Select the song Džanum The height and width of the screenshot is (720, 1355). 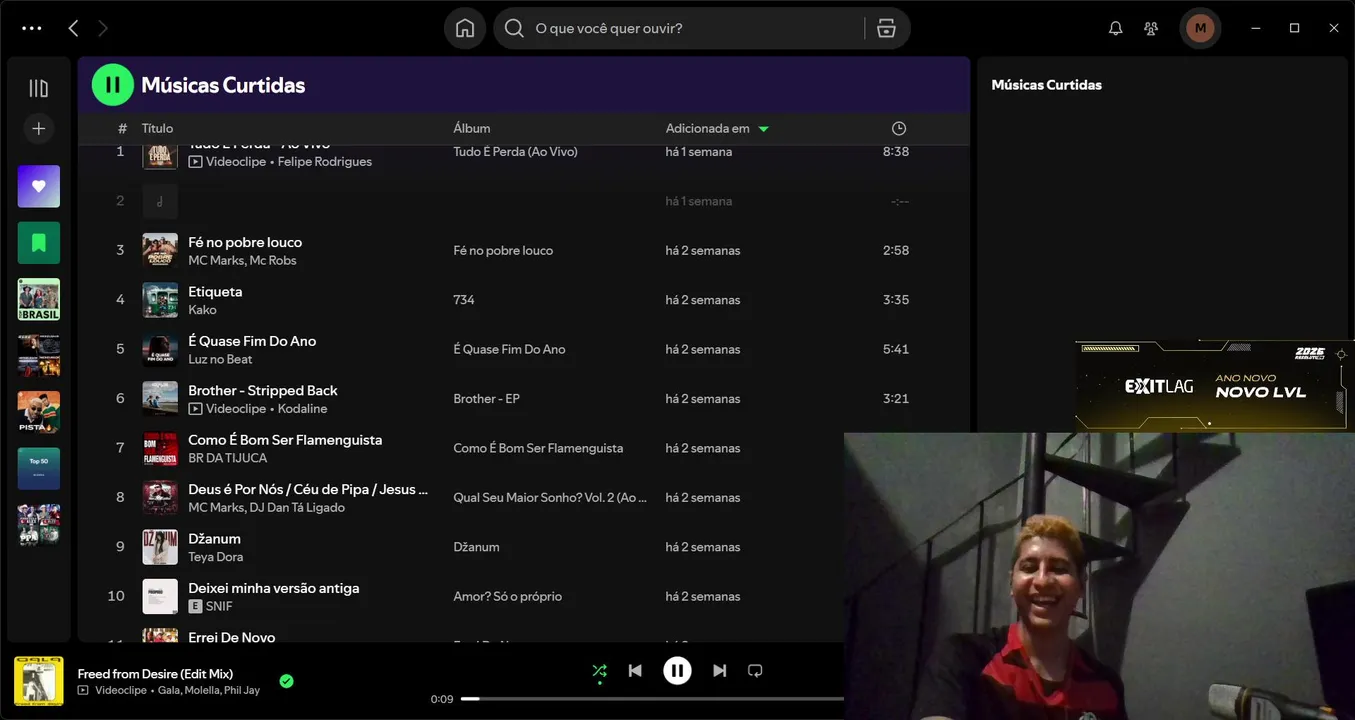pyautogui.click(x=215, y=539)
